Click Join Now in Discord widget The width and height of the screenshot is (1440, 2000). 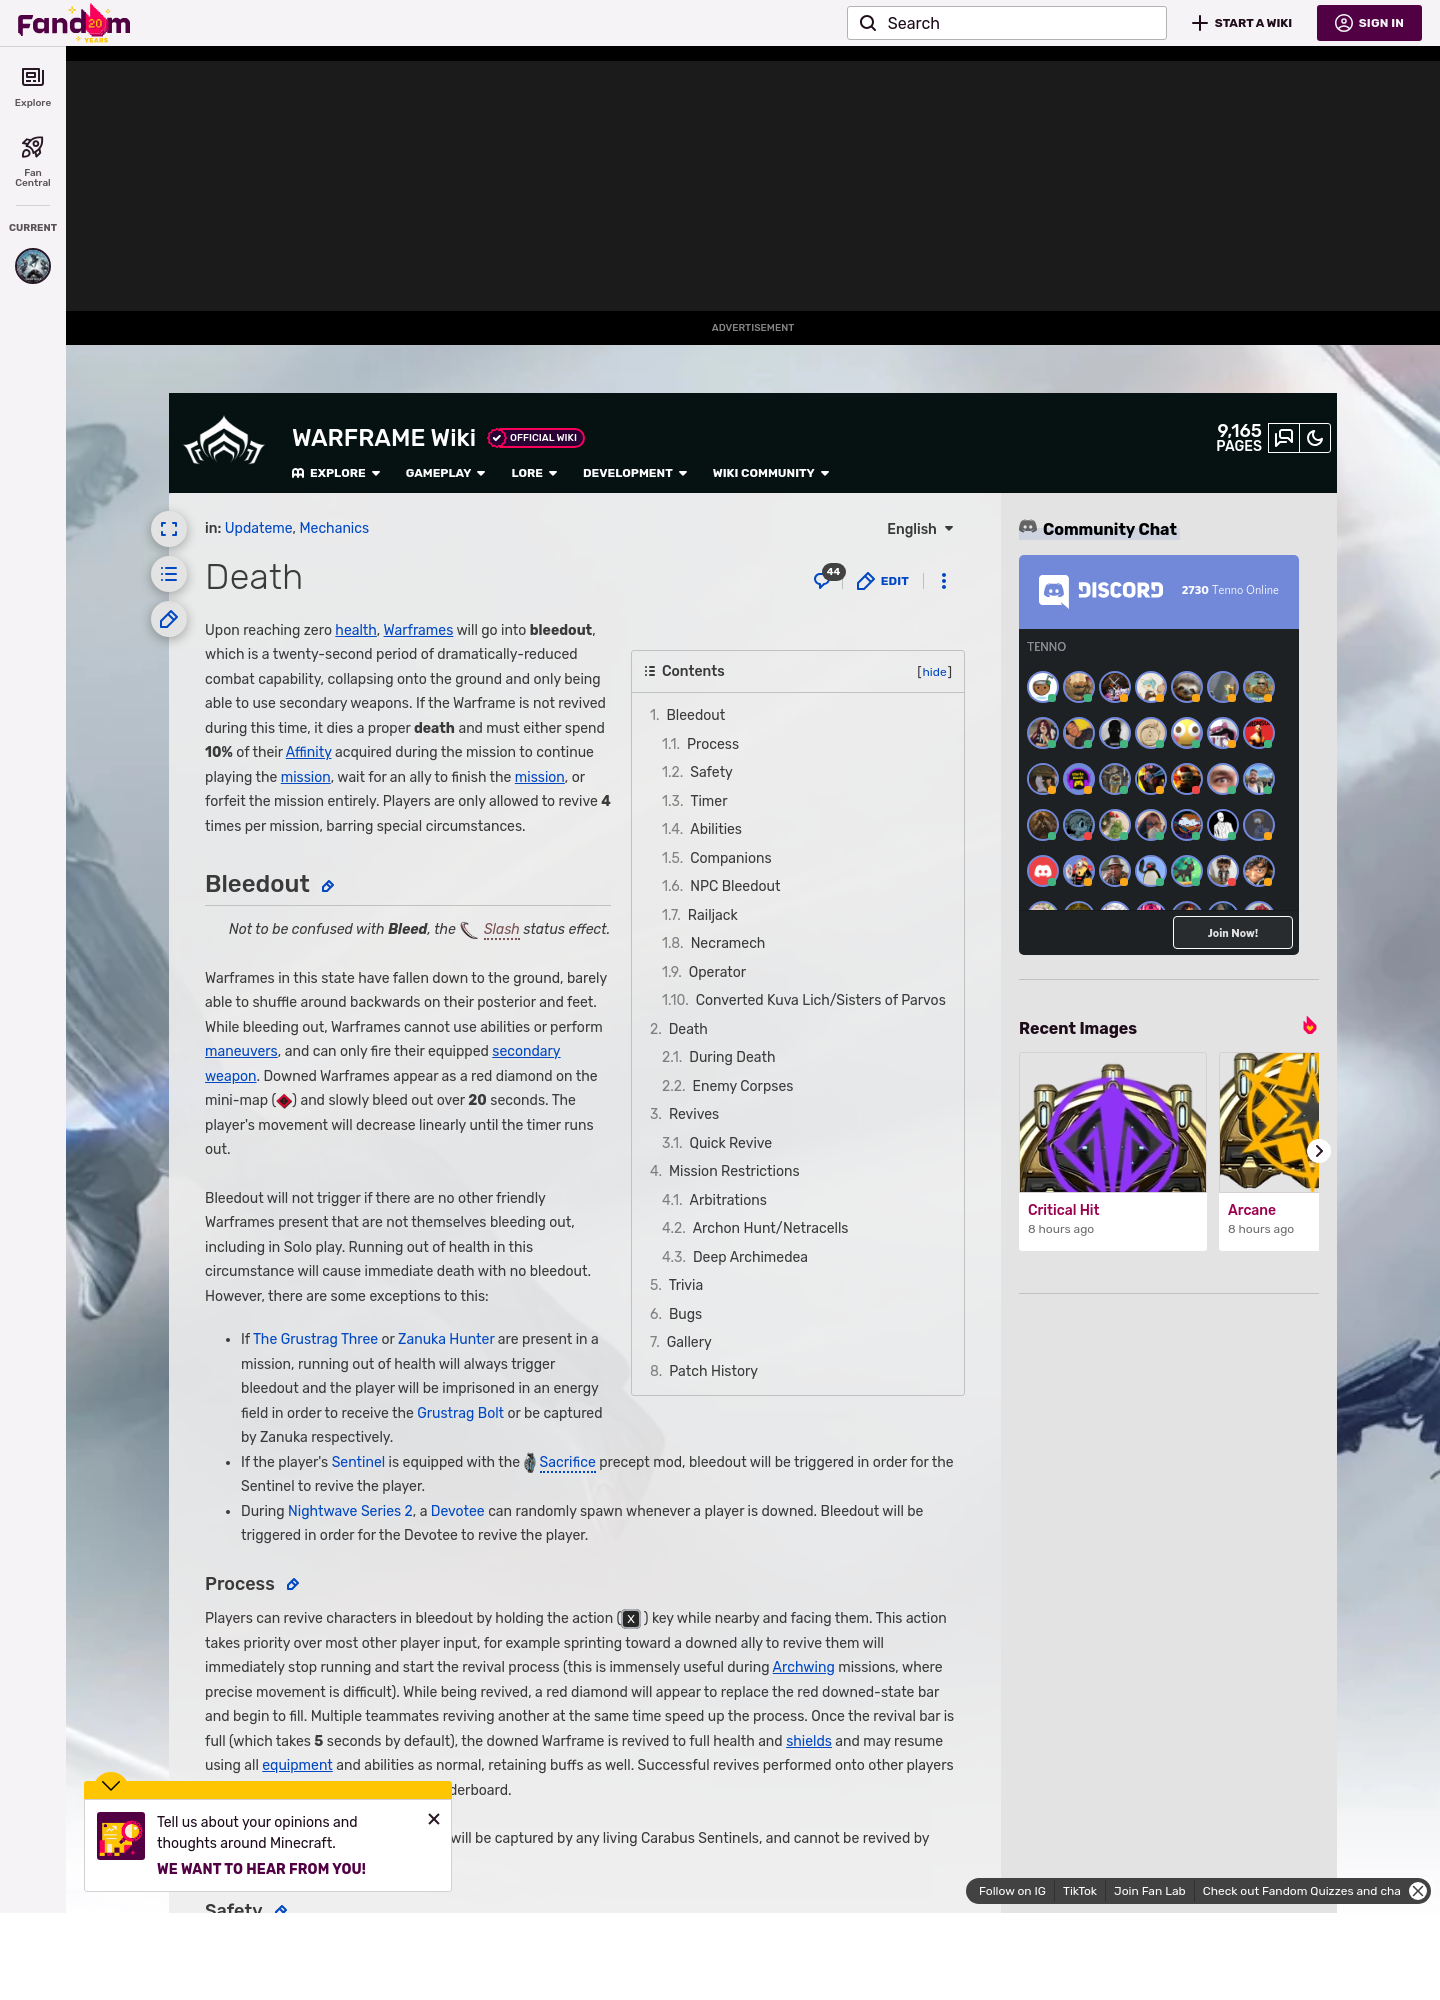[1233, 933]
